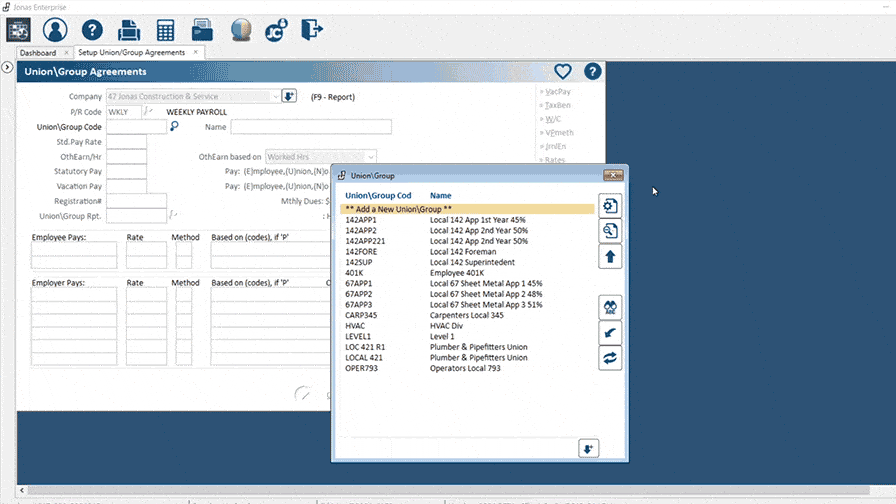Image resolution: width=896 pixels, height=504 pixels.
Task: Sort by Name column header in popup
Action: (x=441, y=195)
